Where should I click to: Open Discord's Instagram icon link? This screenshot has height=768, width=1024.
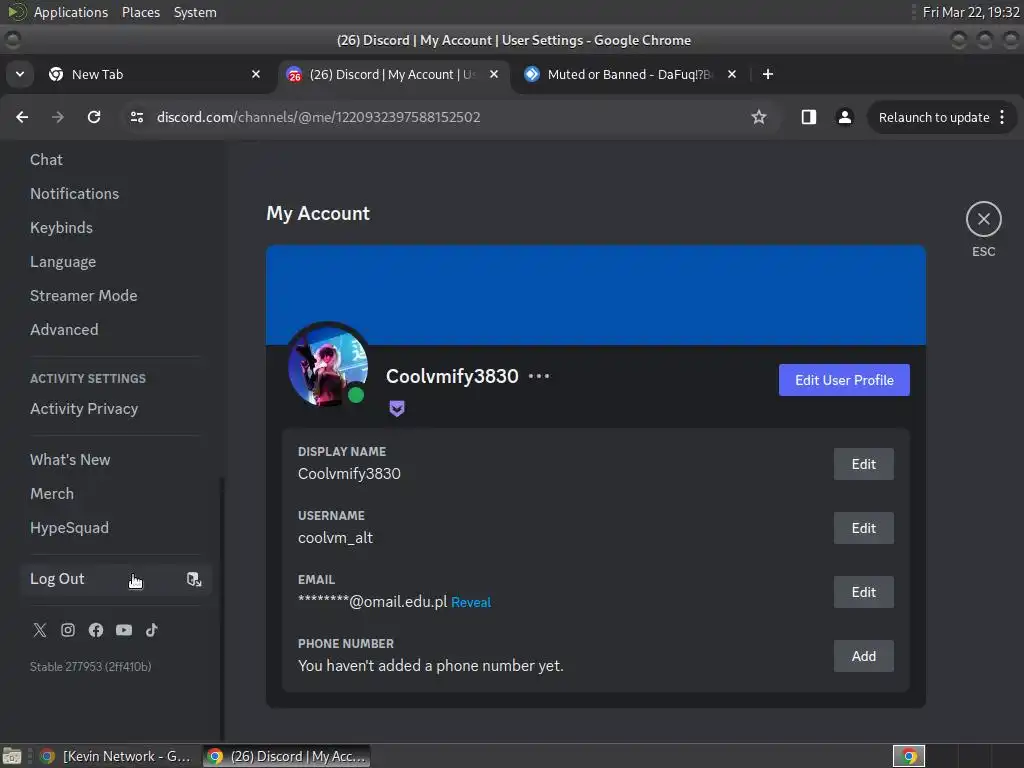click(x=68, y=630)
